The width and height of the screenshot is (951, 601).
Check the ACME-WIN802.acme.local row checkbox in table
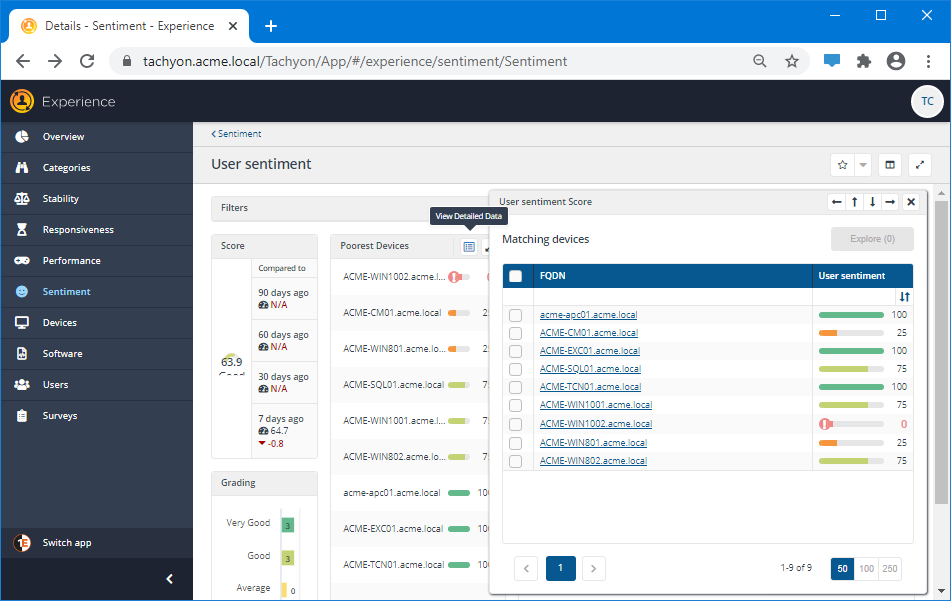(516, 461)
